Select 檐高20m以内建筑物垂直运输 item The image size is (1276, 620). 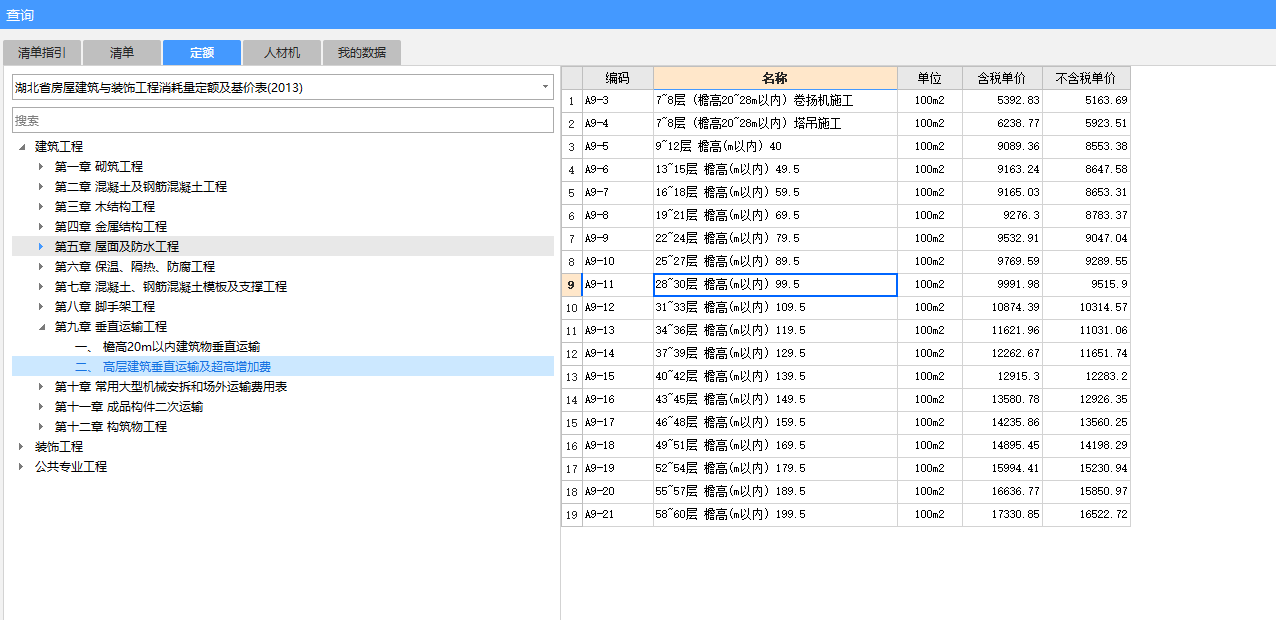coord(167,347)
